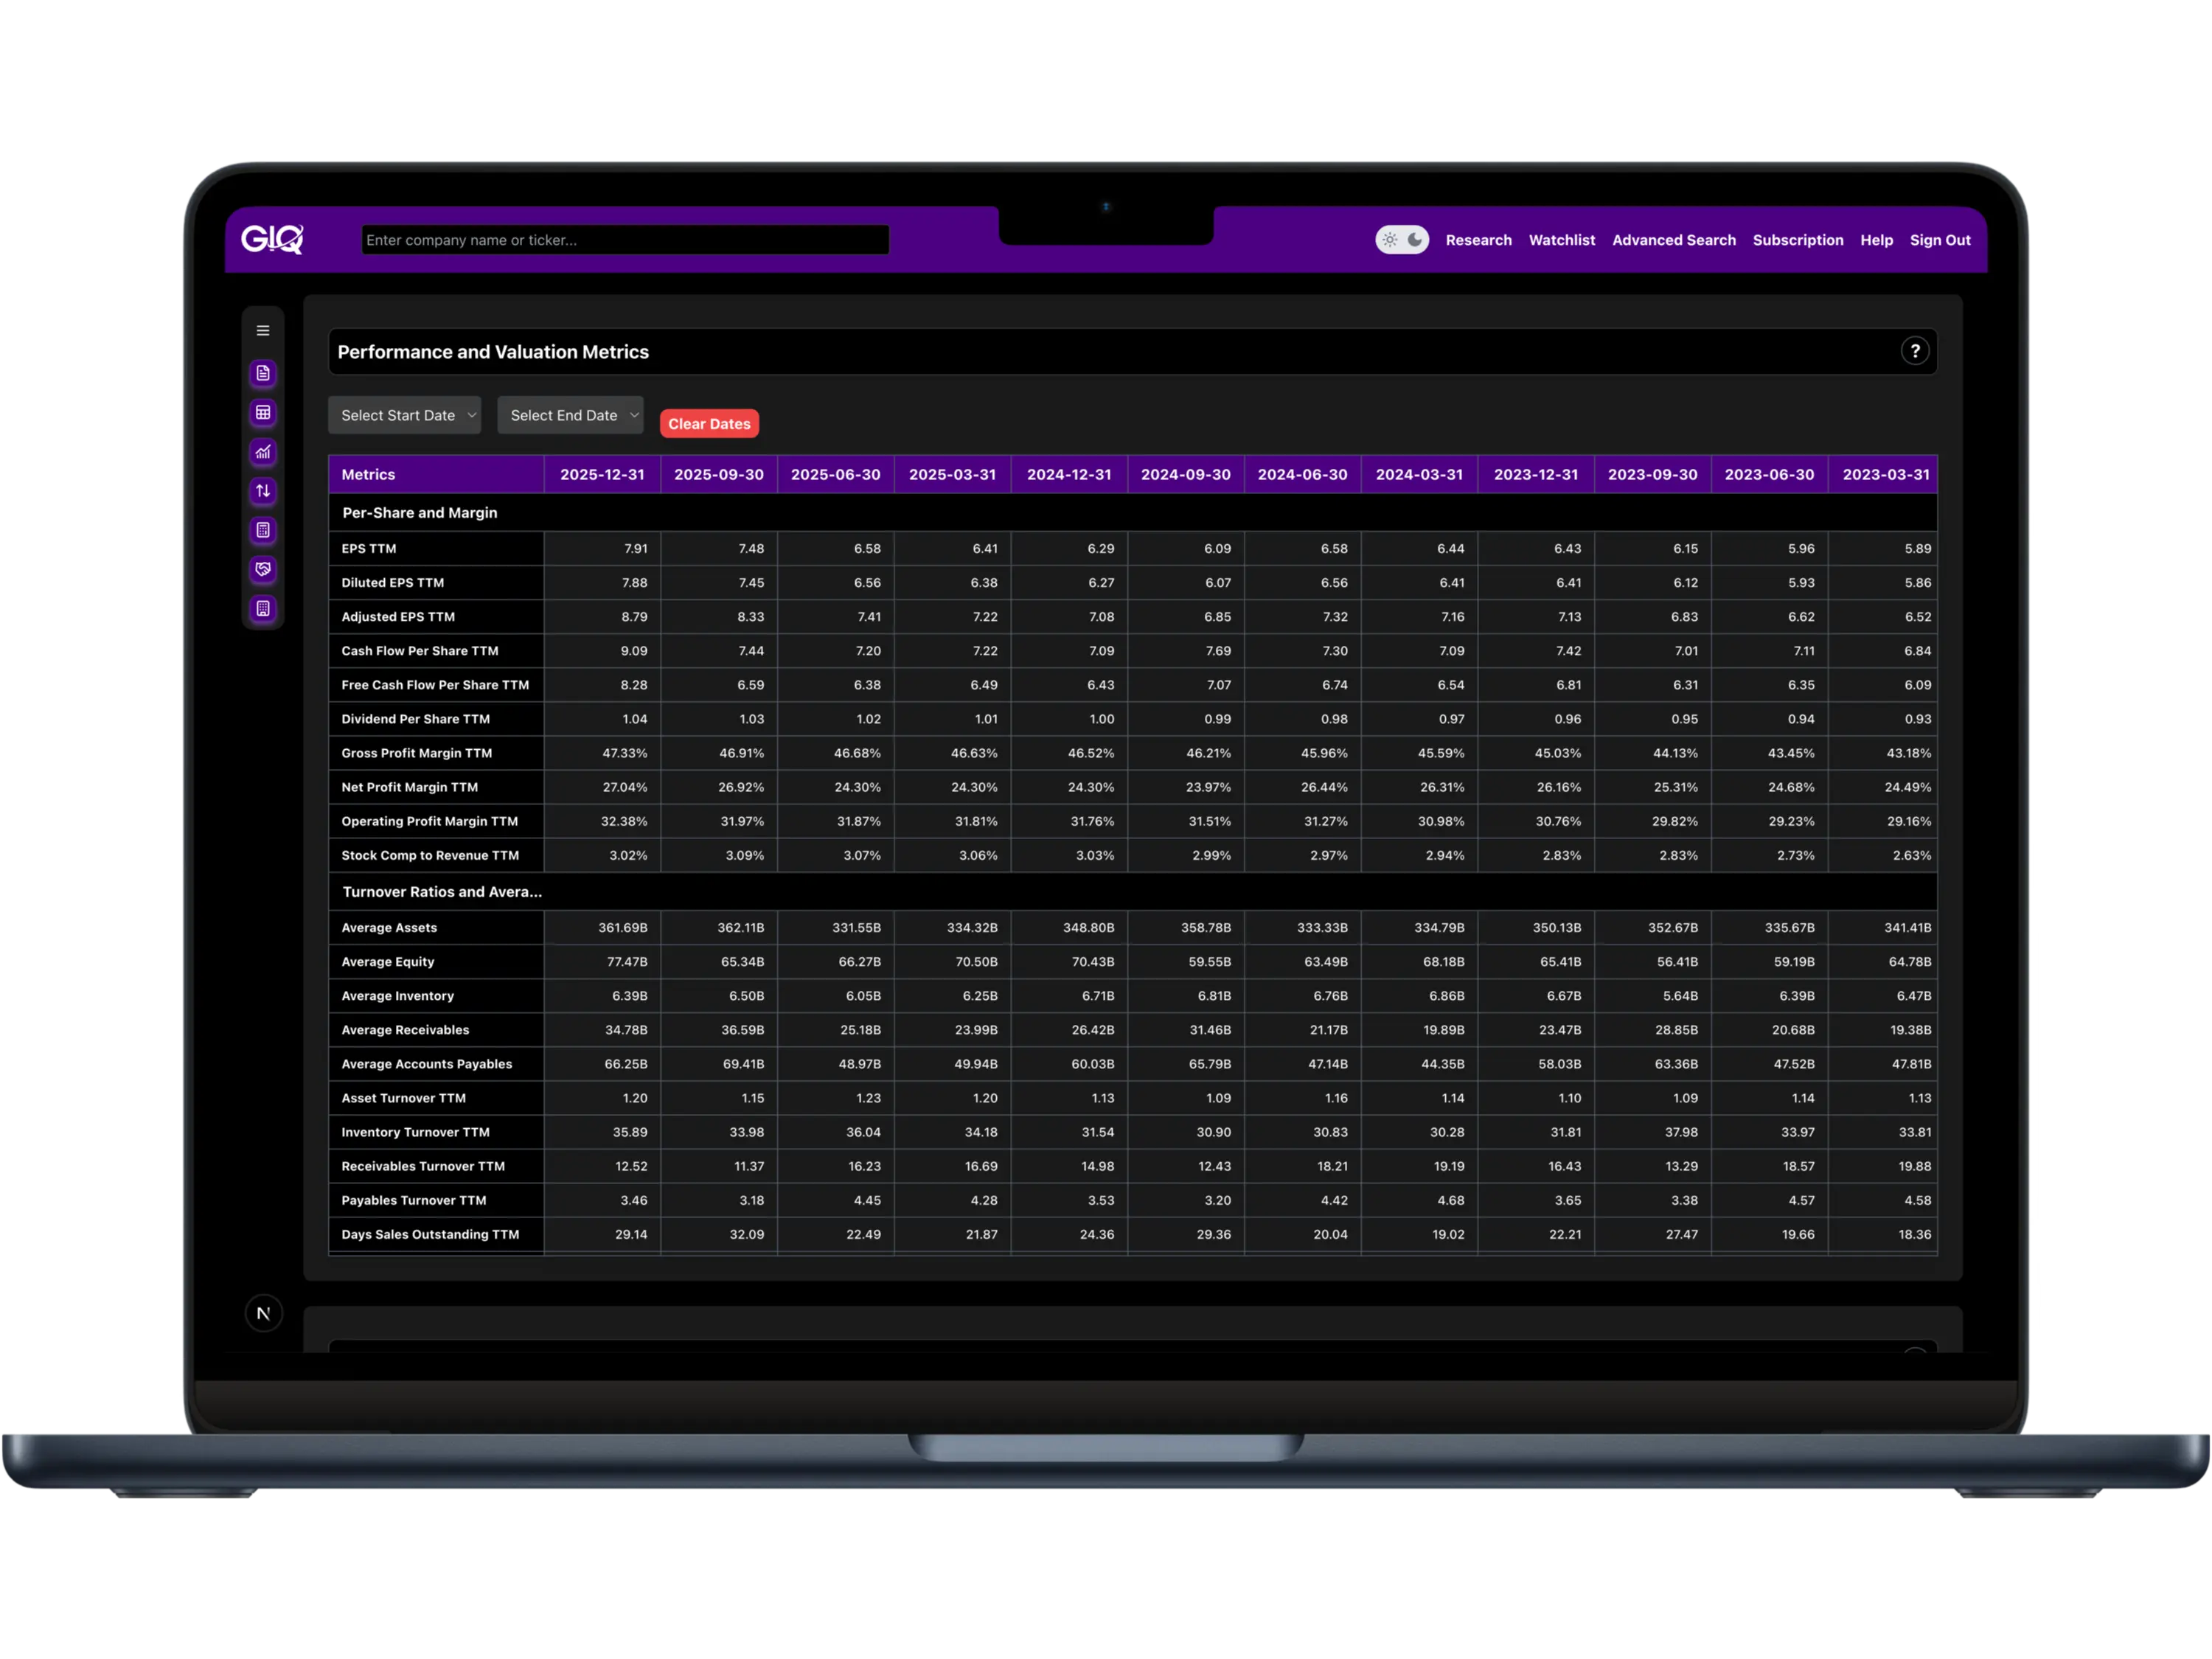Go to Watchlist in top navigation
2212x1659 pixels.
click(1561, 240)
